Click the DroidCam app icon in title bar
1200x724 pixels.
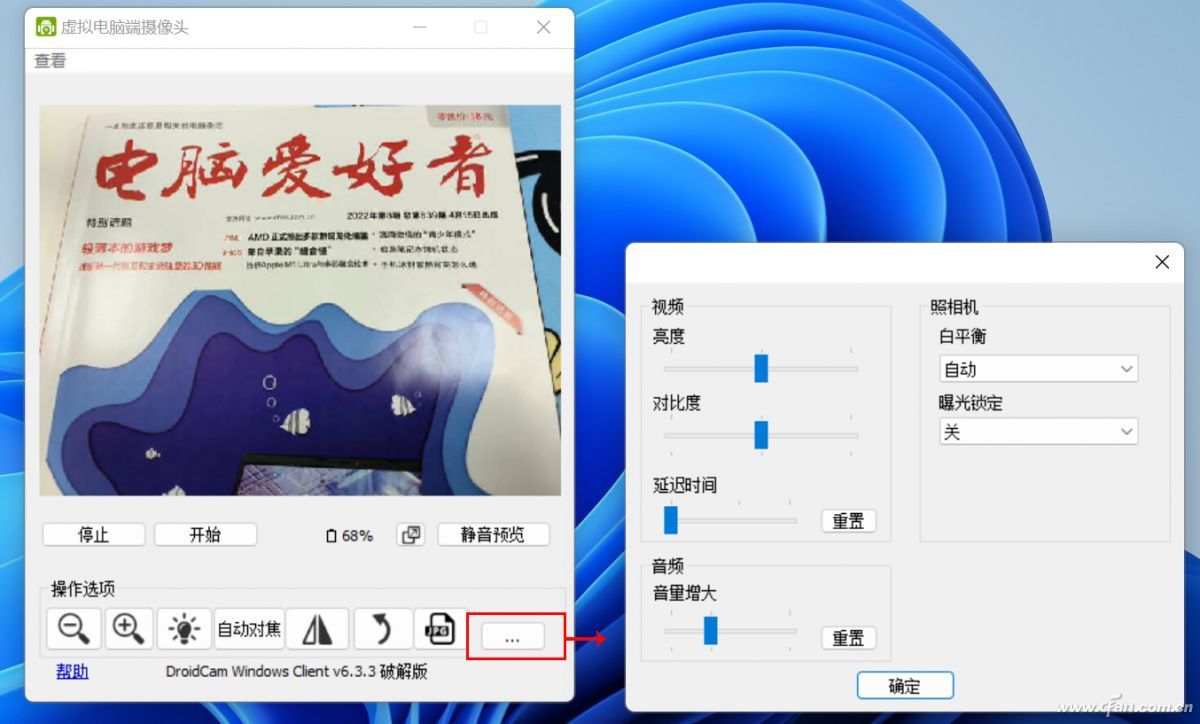46,27
